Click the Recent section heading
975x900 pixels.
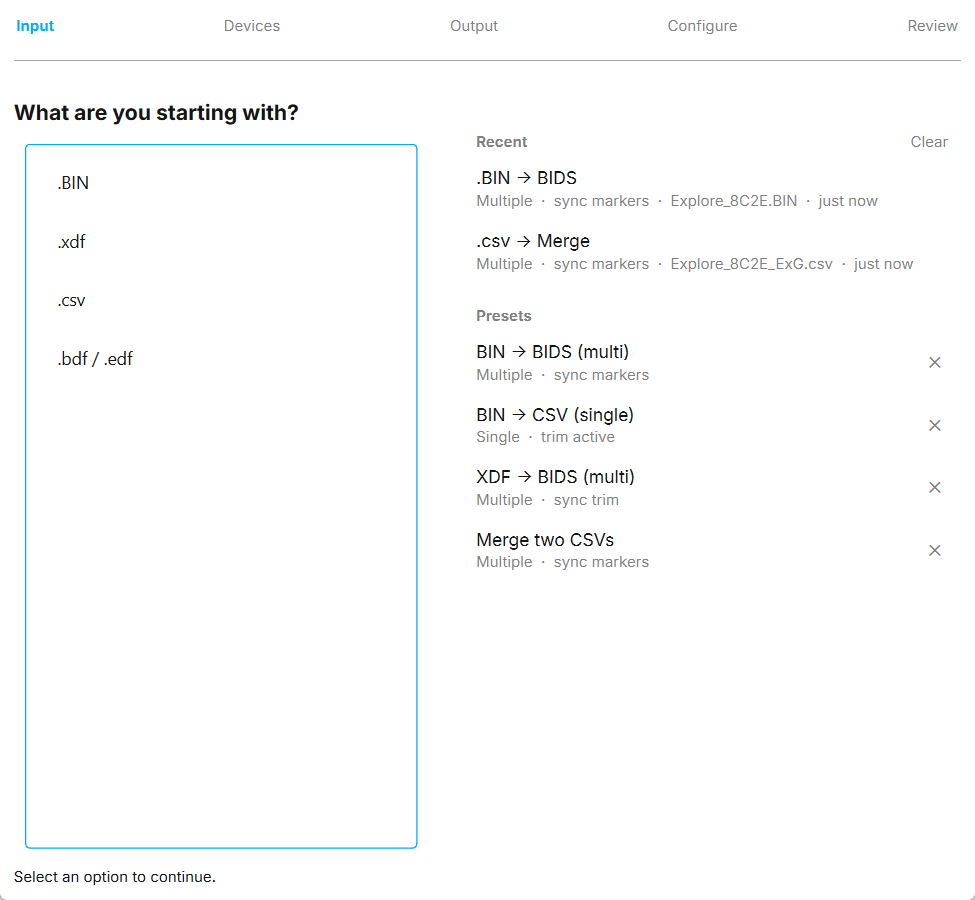pyautogui.click(x=501, y=142)
